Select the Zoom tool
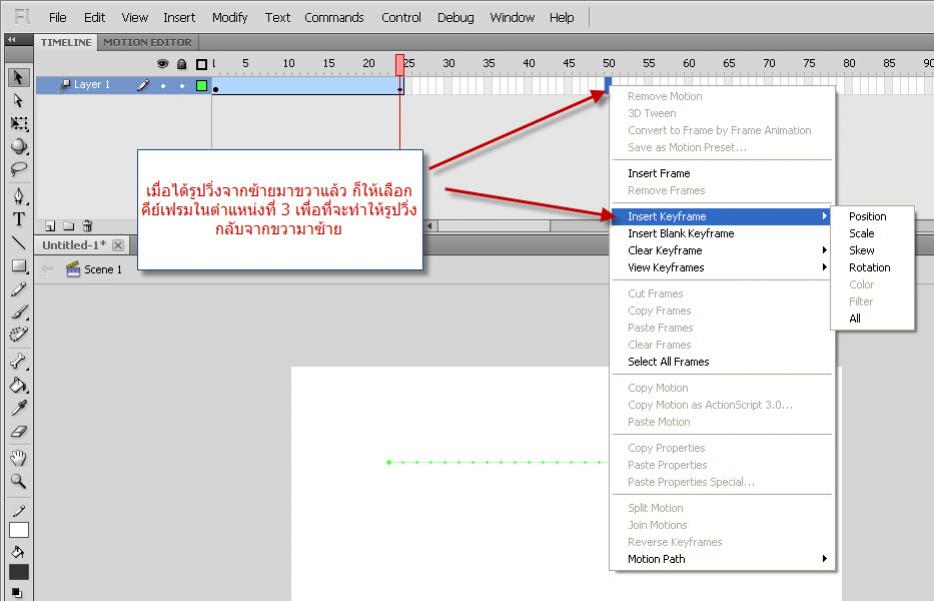 click(x=18, y=481)
